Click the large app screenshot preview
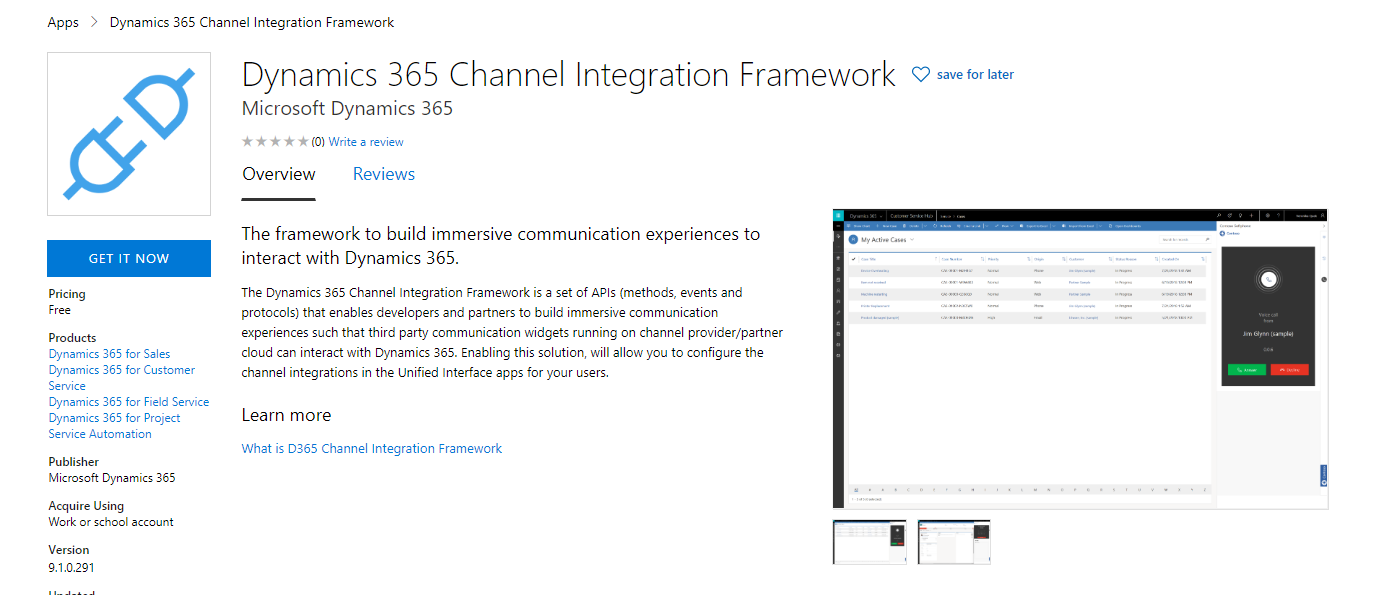This screenshot has width=1398, height=595. 1080,359
